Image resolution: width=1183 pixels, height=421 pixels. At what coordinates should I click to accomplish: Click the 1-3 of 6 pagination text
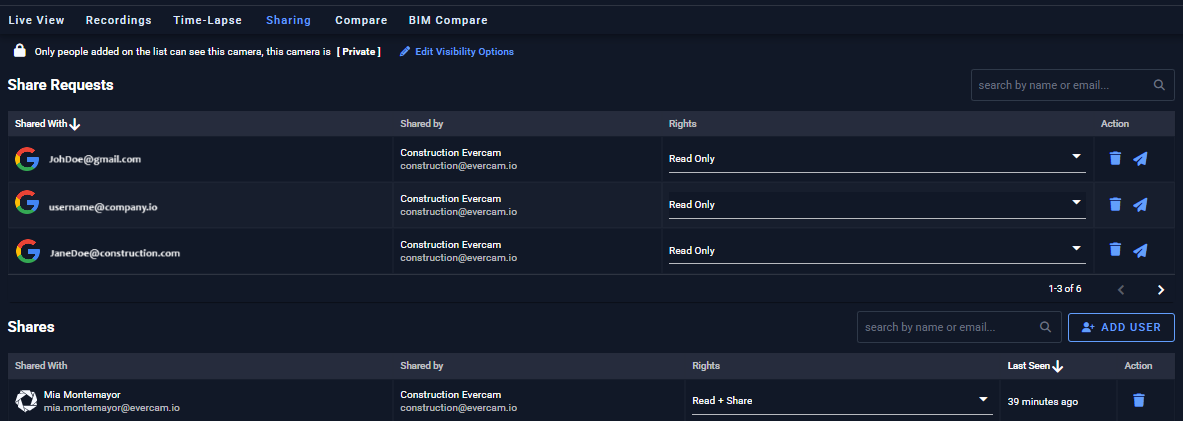click(1065, 289)
